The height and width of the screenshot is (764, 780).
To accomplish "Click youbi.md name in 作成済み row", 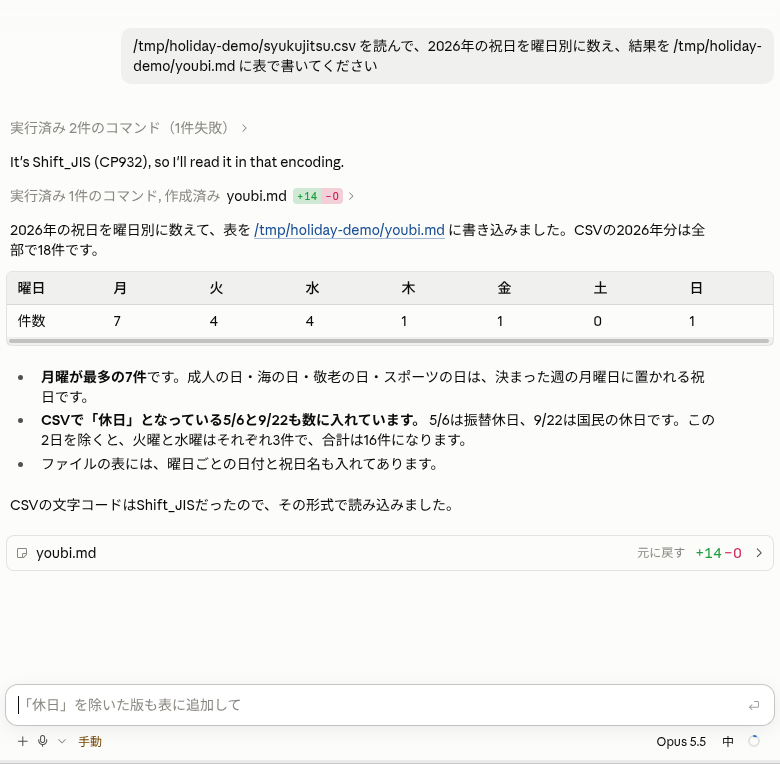I will pyautogui.click(x=257, y=196).
